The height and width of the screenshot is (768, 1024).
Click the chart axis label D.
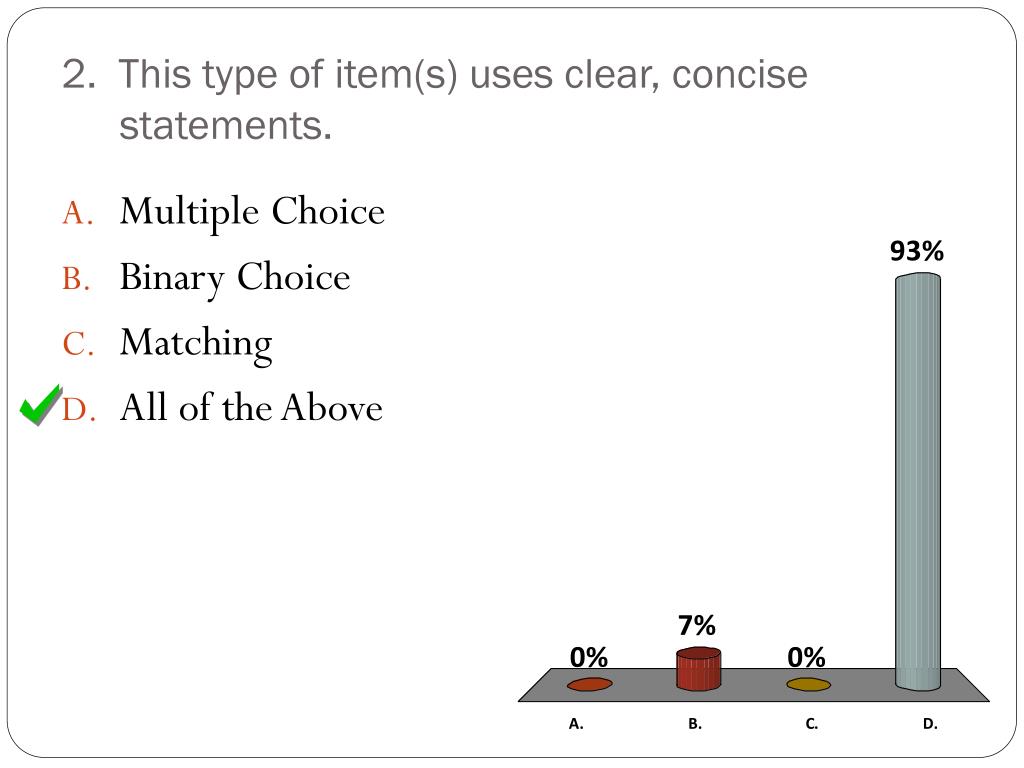[x=930, y=724]
